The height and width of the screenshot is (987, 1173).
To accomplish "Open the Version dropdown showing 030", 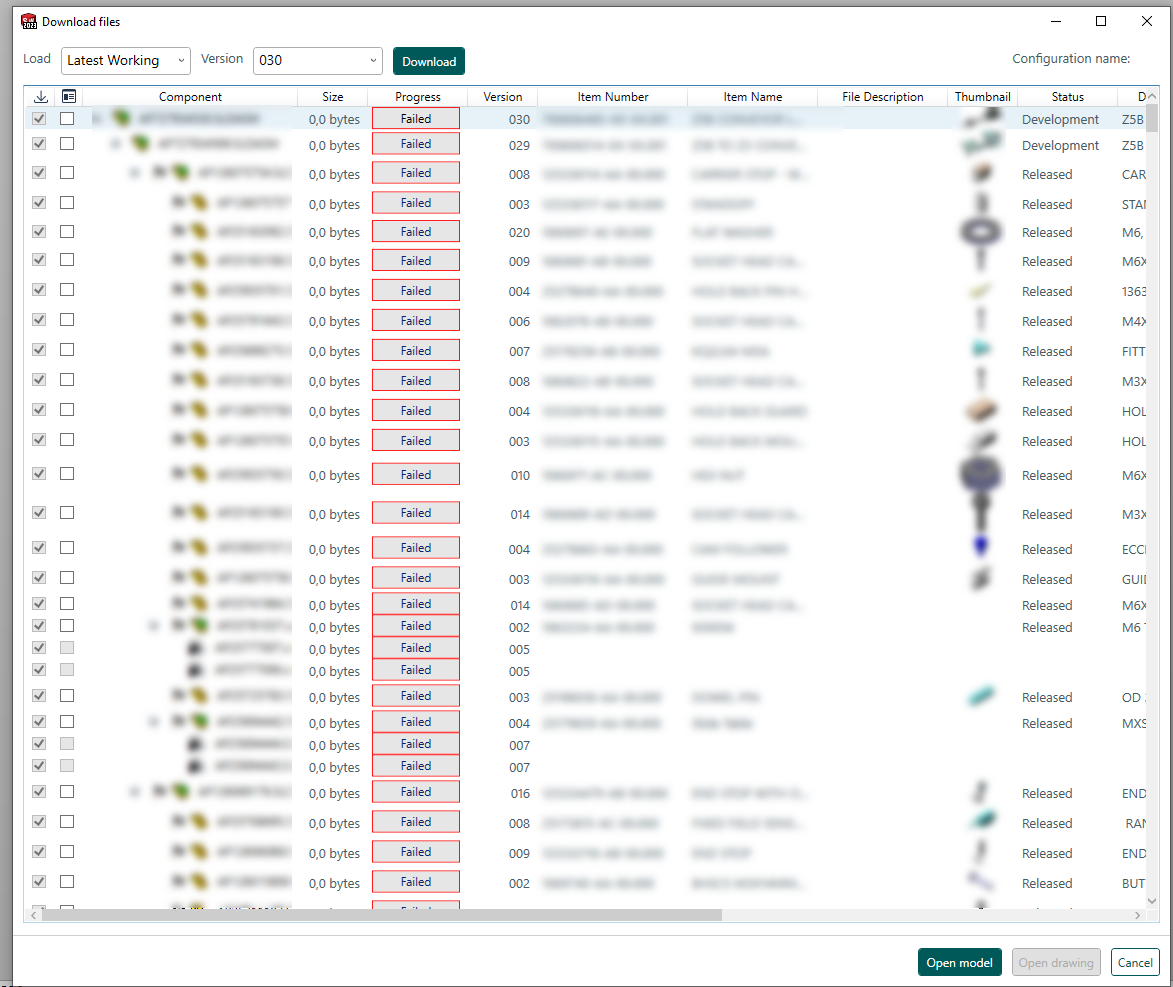I will coord(317,61).
